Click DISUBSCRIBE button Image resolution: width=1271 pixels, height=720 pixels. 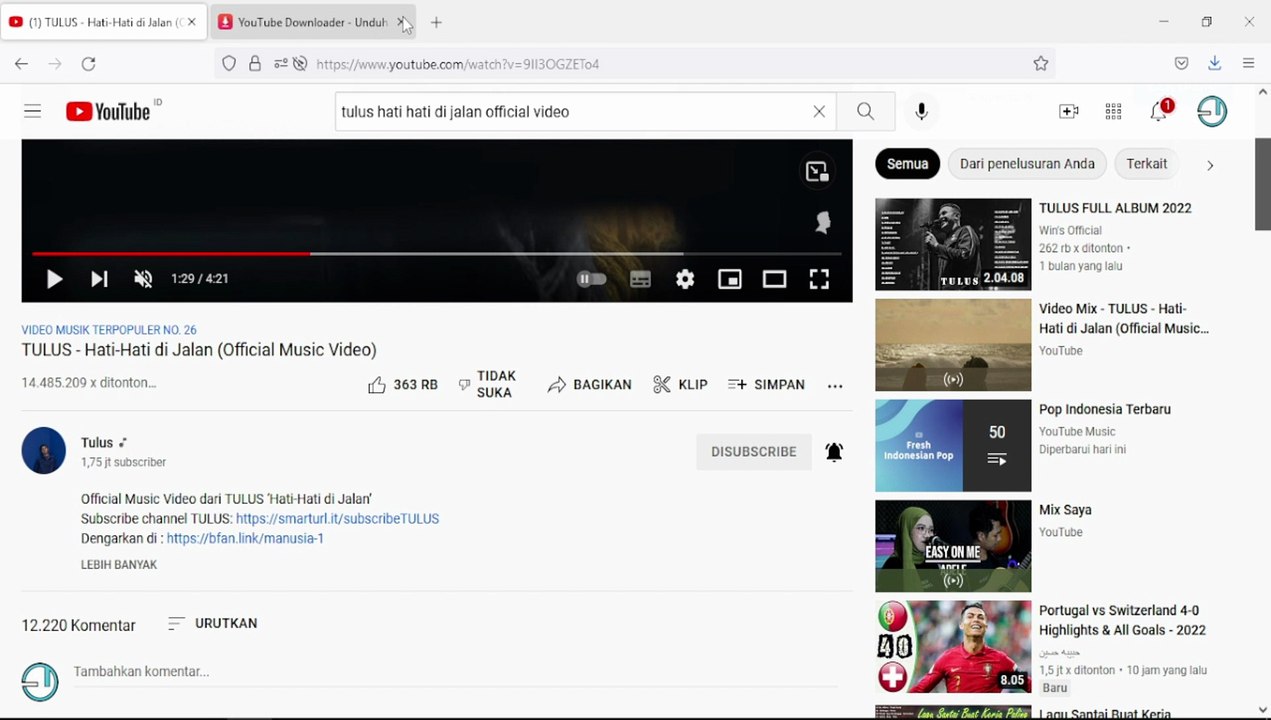(754, 452)
